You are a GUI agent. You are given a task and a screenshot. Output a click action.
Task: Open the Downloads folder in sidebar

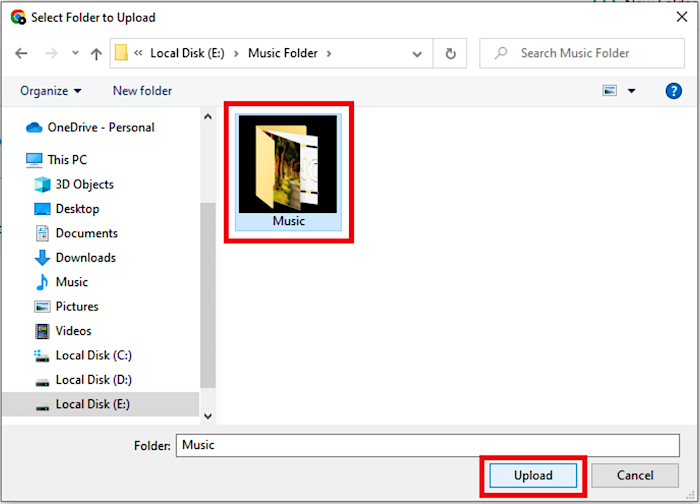pos(85,257)
